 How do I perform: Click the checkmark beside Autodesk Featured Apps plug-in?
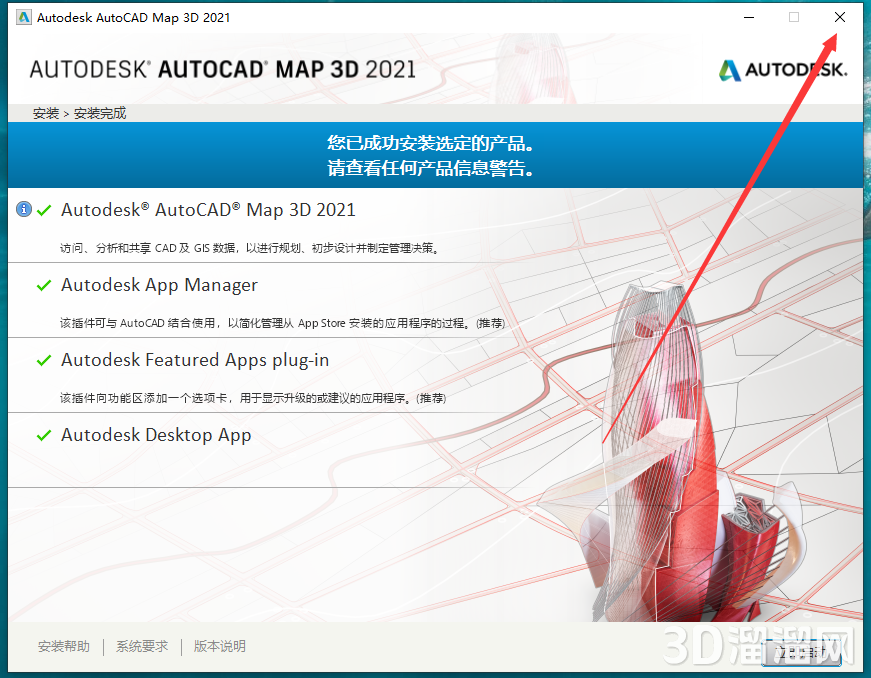tap(43, 361)
